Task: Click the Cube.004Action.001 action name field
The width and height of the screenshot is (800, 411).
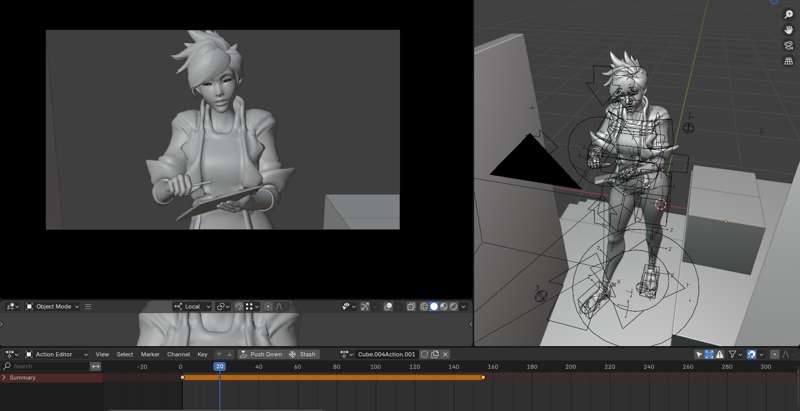Action: coord(386,354)
